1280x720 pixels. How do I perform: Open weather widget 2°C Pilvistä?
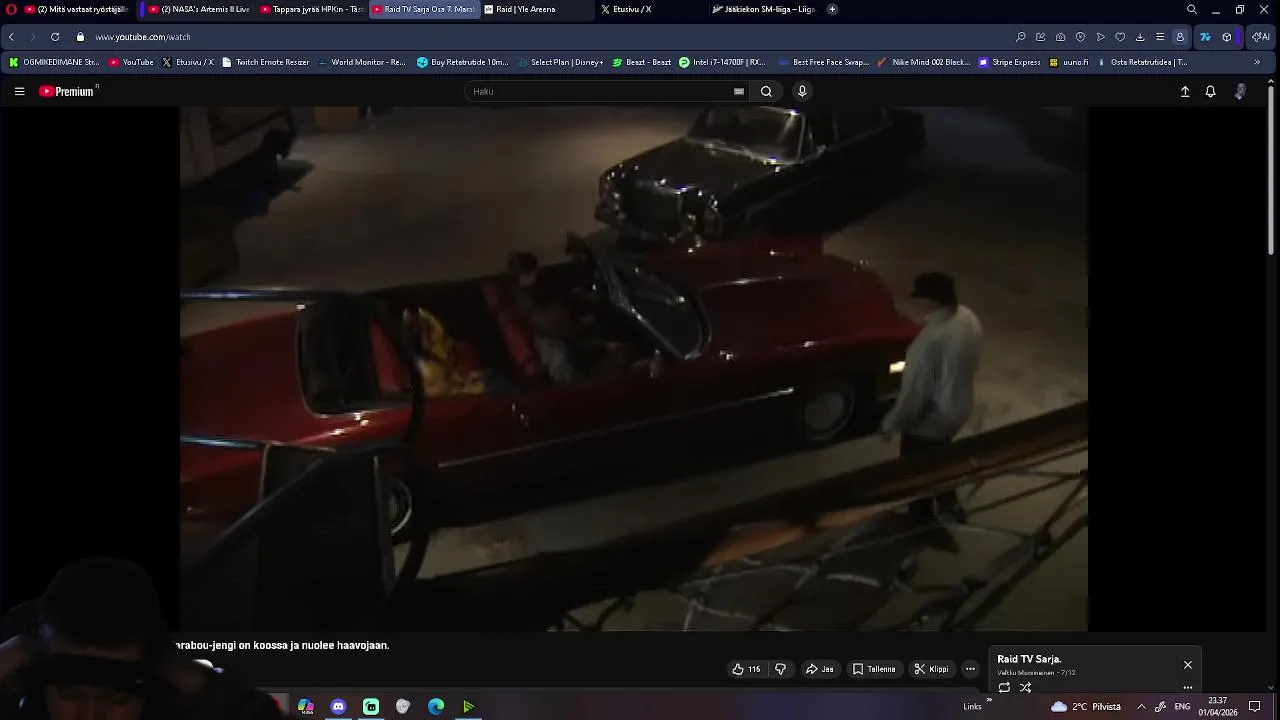coord(1086,707)
